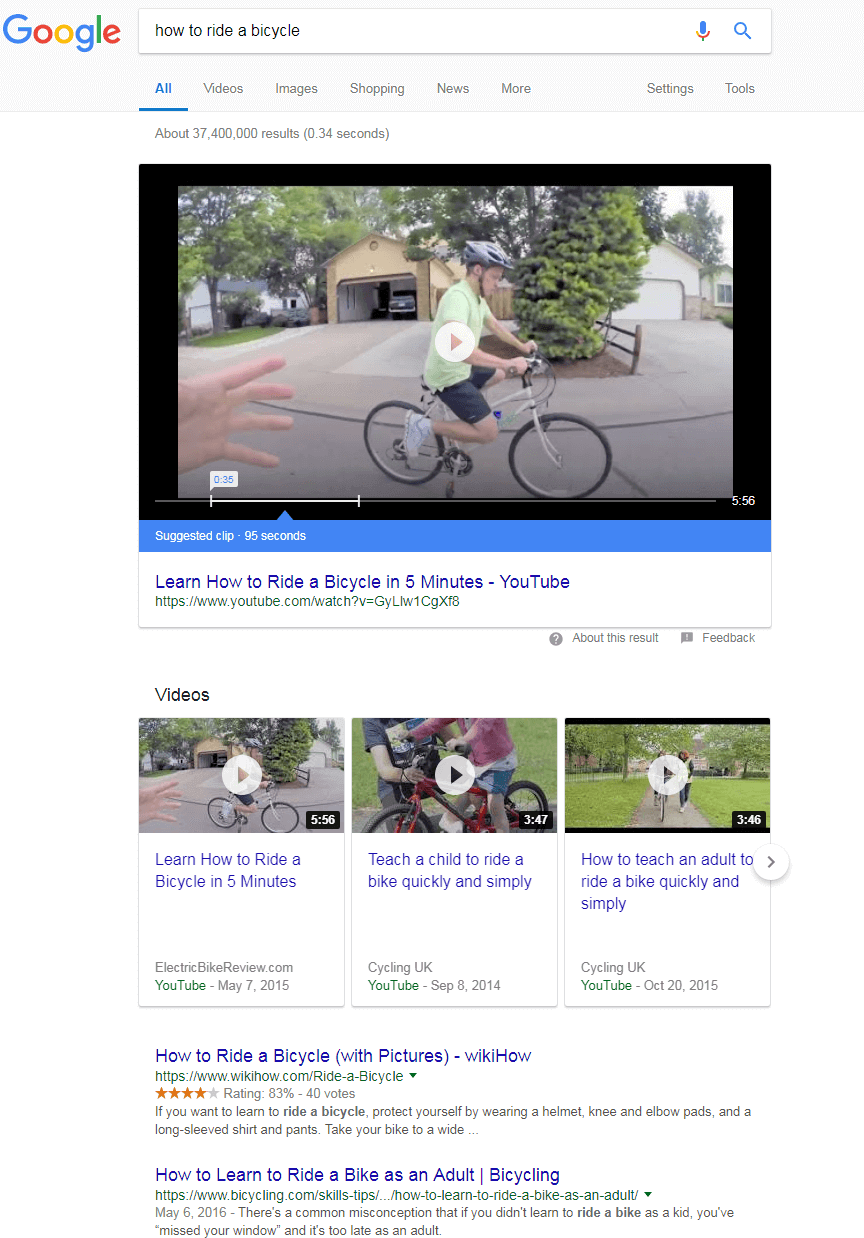This screenshot has width=864, height=1238.
Task: Click the voice search microphone icon
Action: point(703,31)
